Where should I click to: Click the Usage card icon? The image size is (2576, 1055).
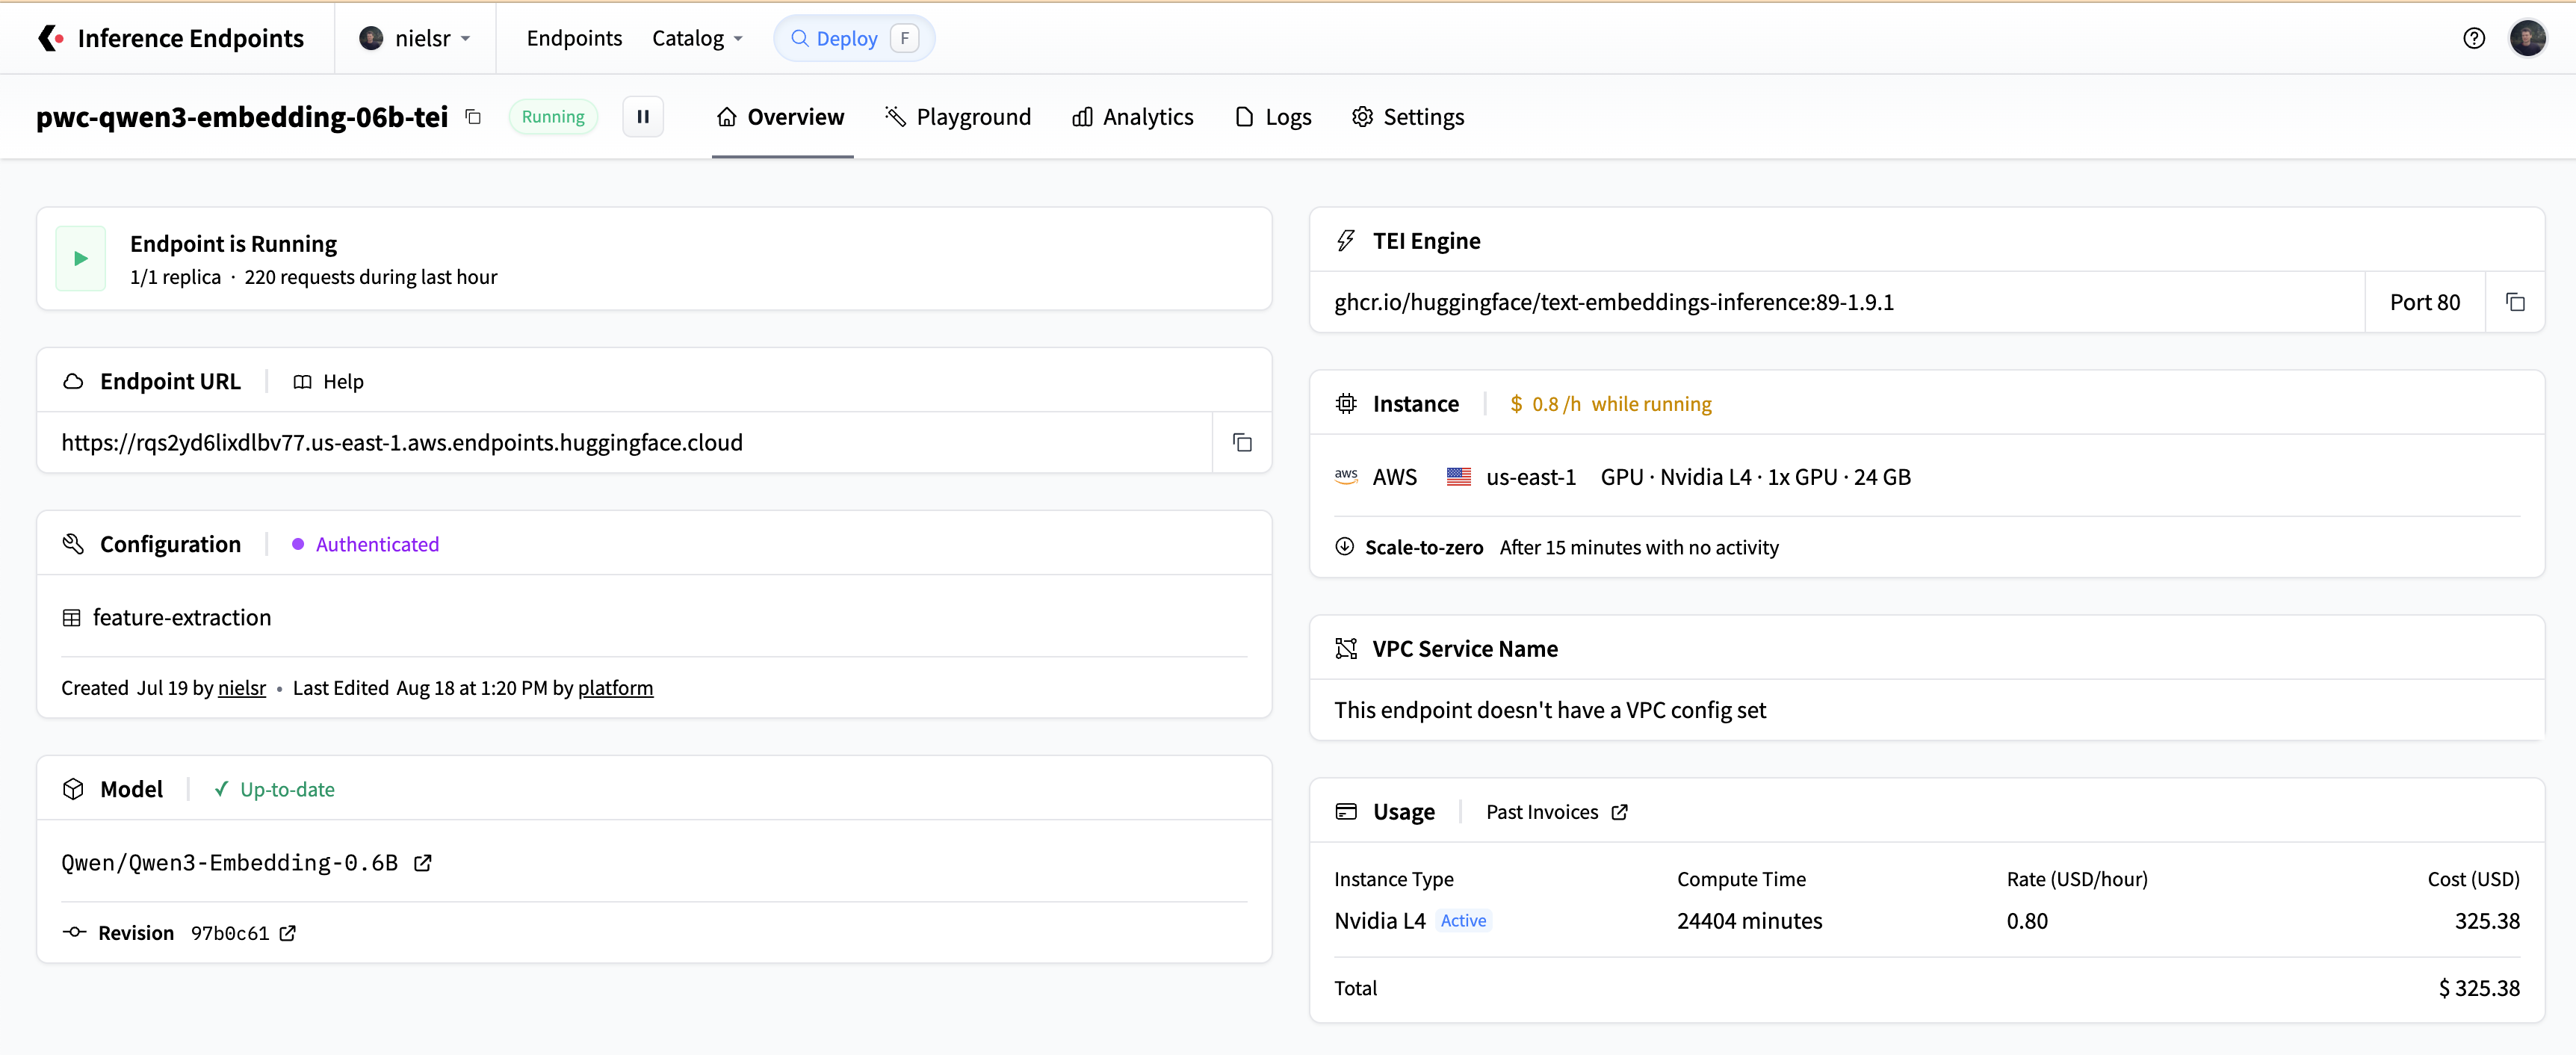tap(1346, 812)
